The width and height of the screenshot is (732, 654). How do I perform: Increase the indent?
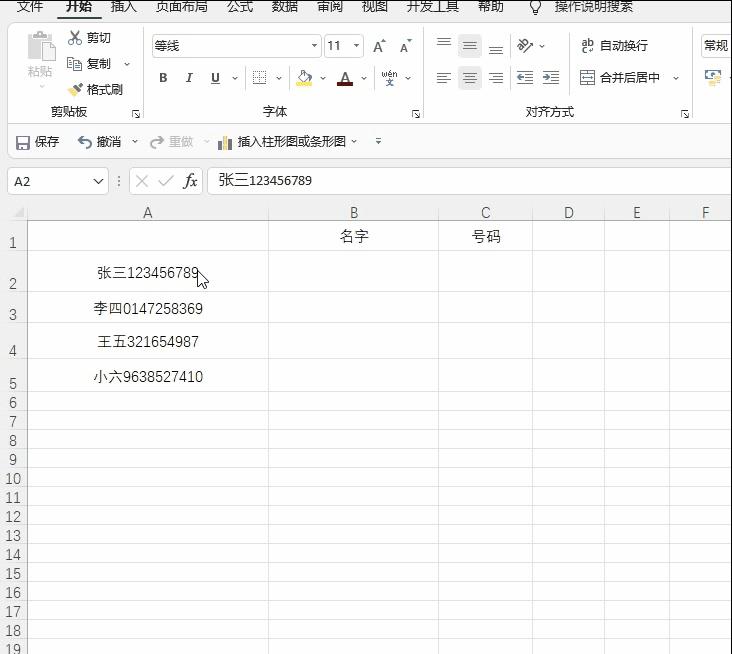tap(551, 77)
